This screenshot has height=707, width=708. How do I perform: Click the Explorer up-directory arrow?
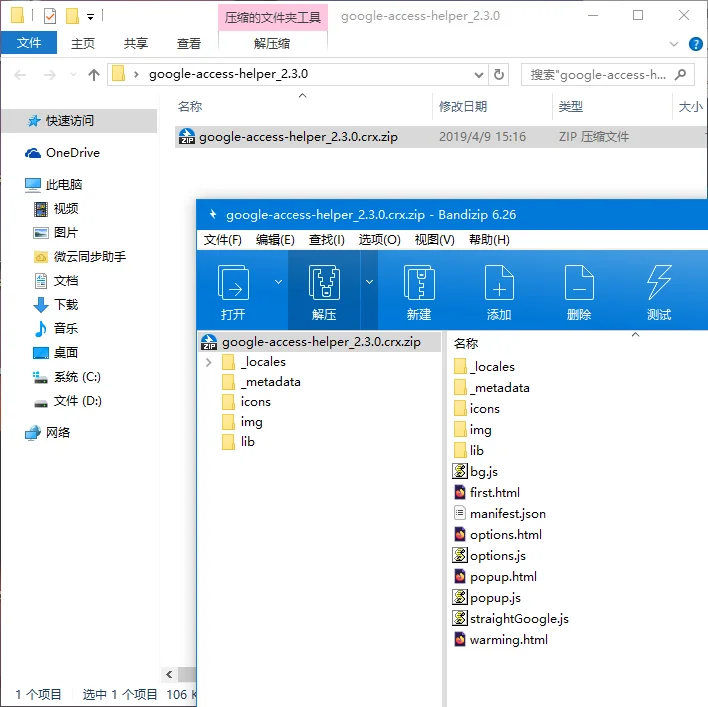point(94,74)
